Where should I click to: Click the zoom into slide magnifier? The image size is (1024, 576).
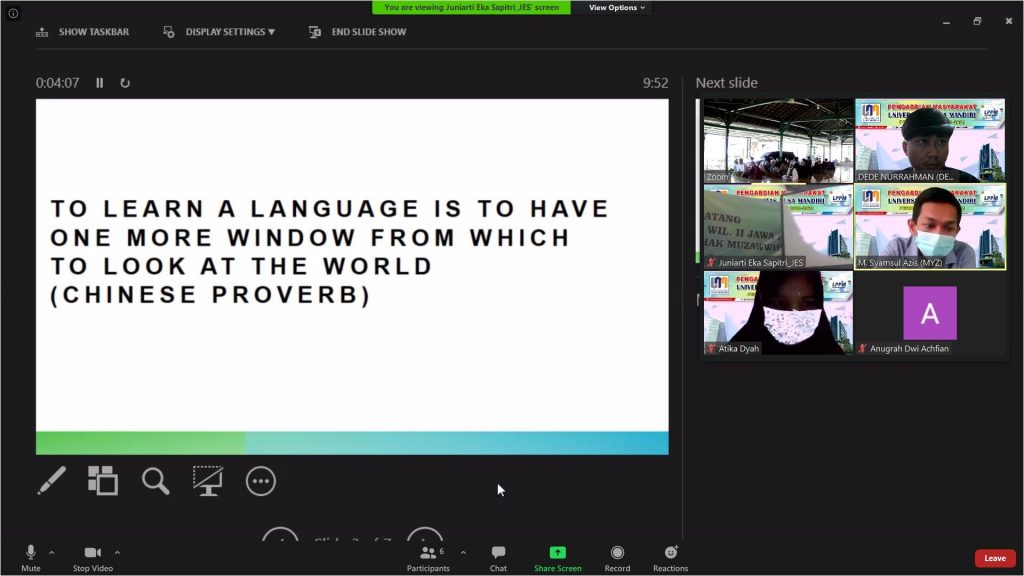[155, 481]
